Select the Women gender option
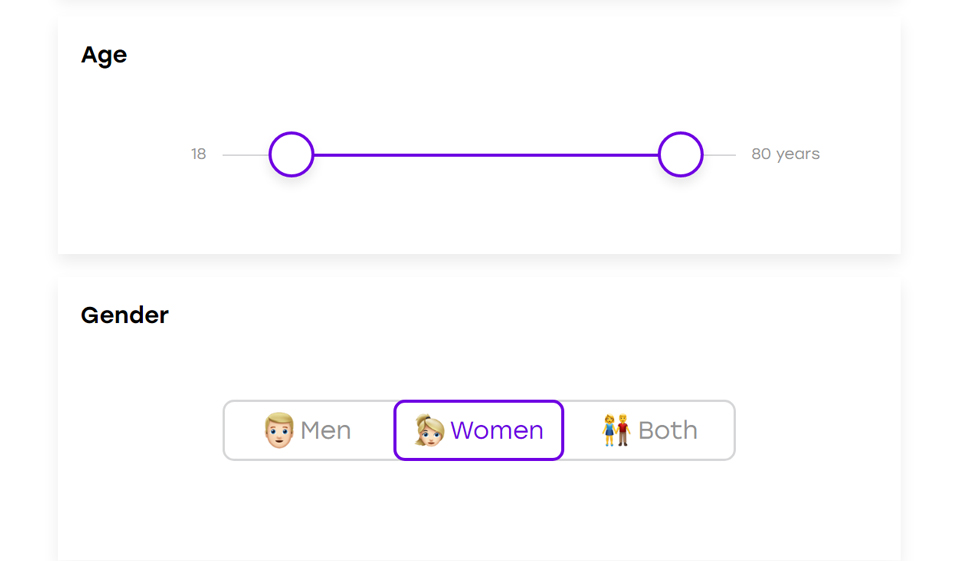Screen dimensions: 960x561 pos(479,430)
